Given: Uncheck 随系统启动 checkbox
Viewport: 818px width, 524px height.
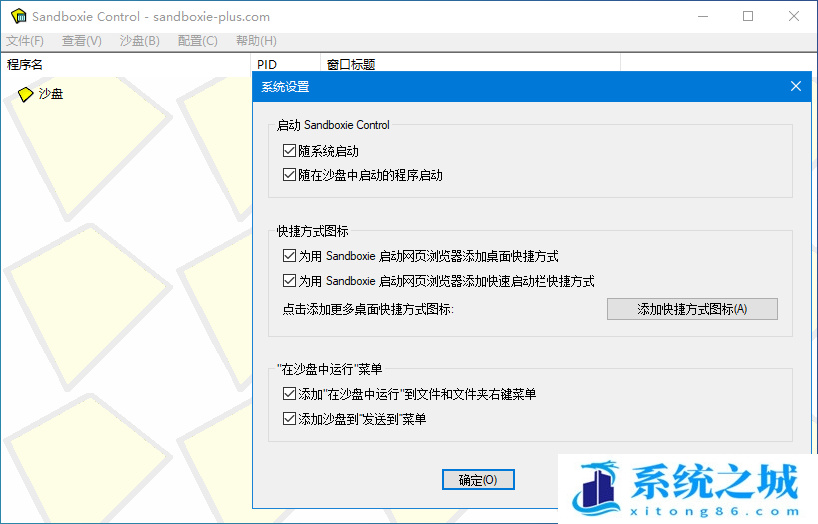Looking at the screenshot, I should pyautogui.click(x=290, y=152).
